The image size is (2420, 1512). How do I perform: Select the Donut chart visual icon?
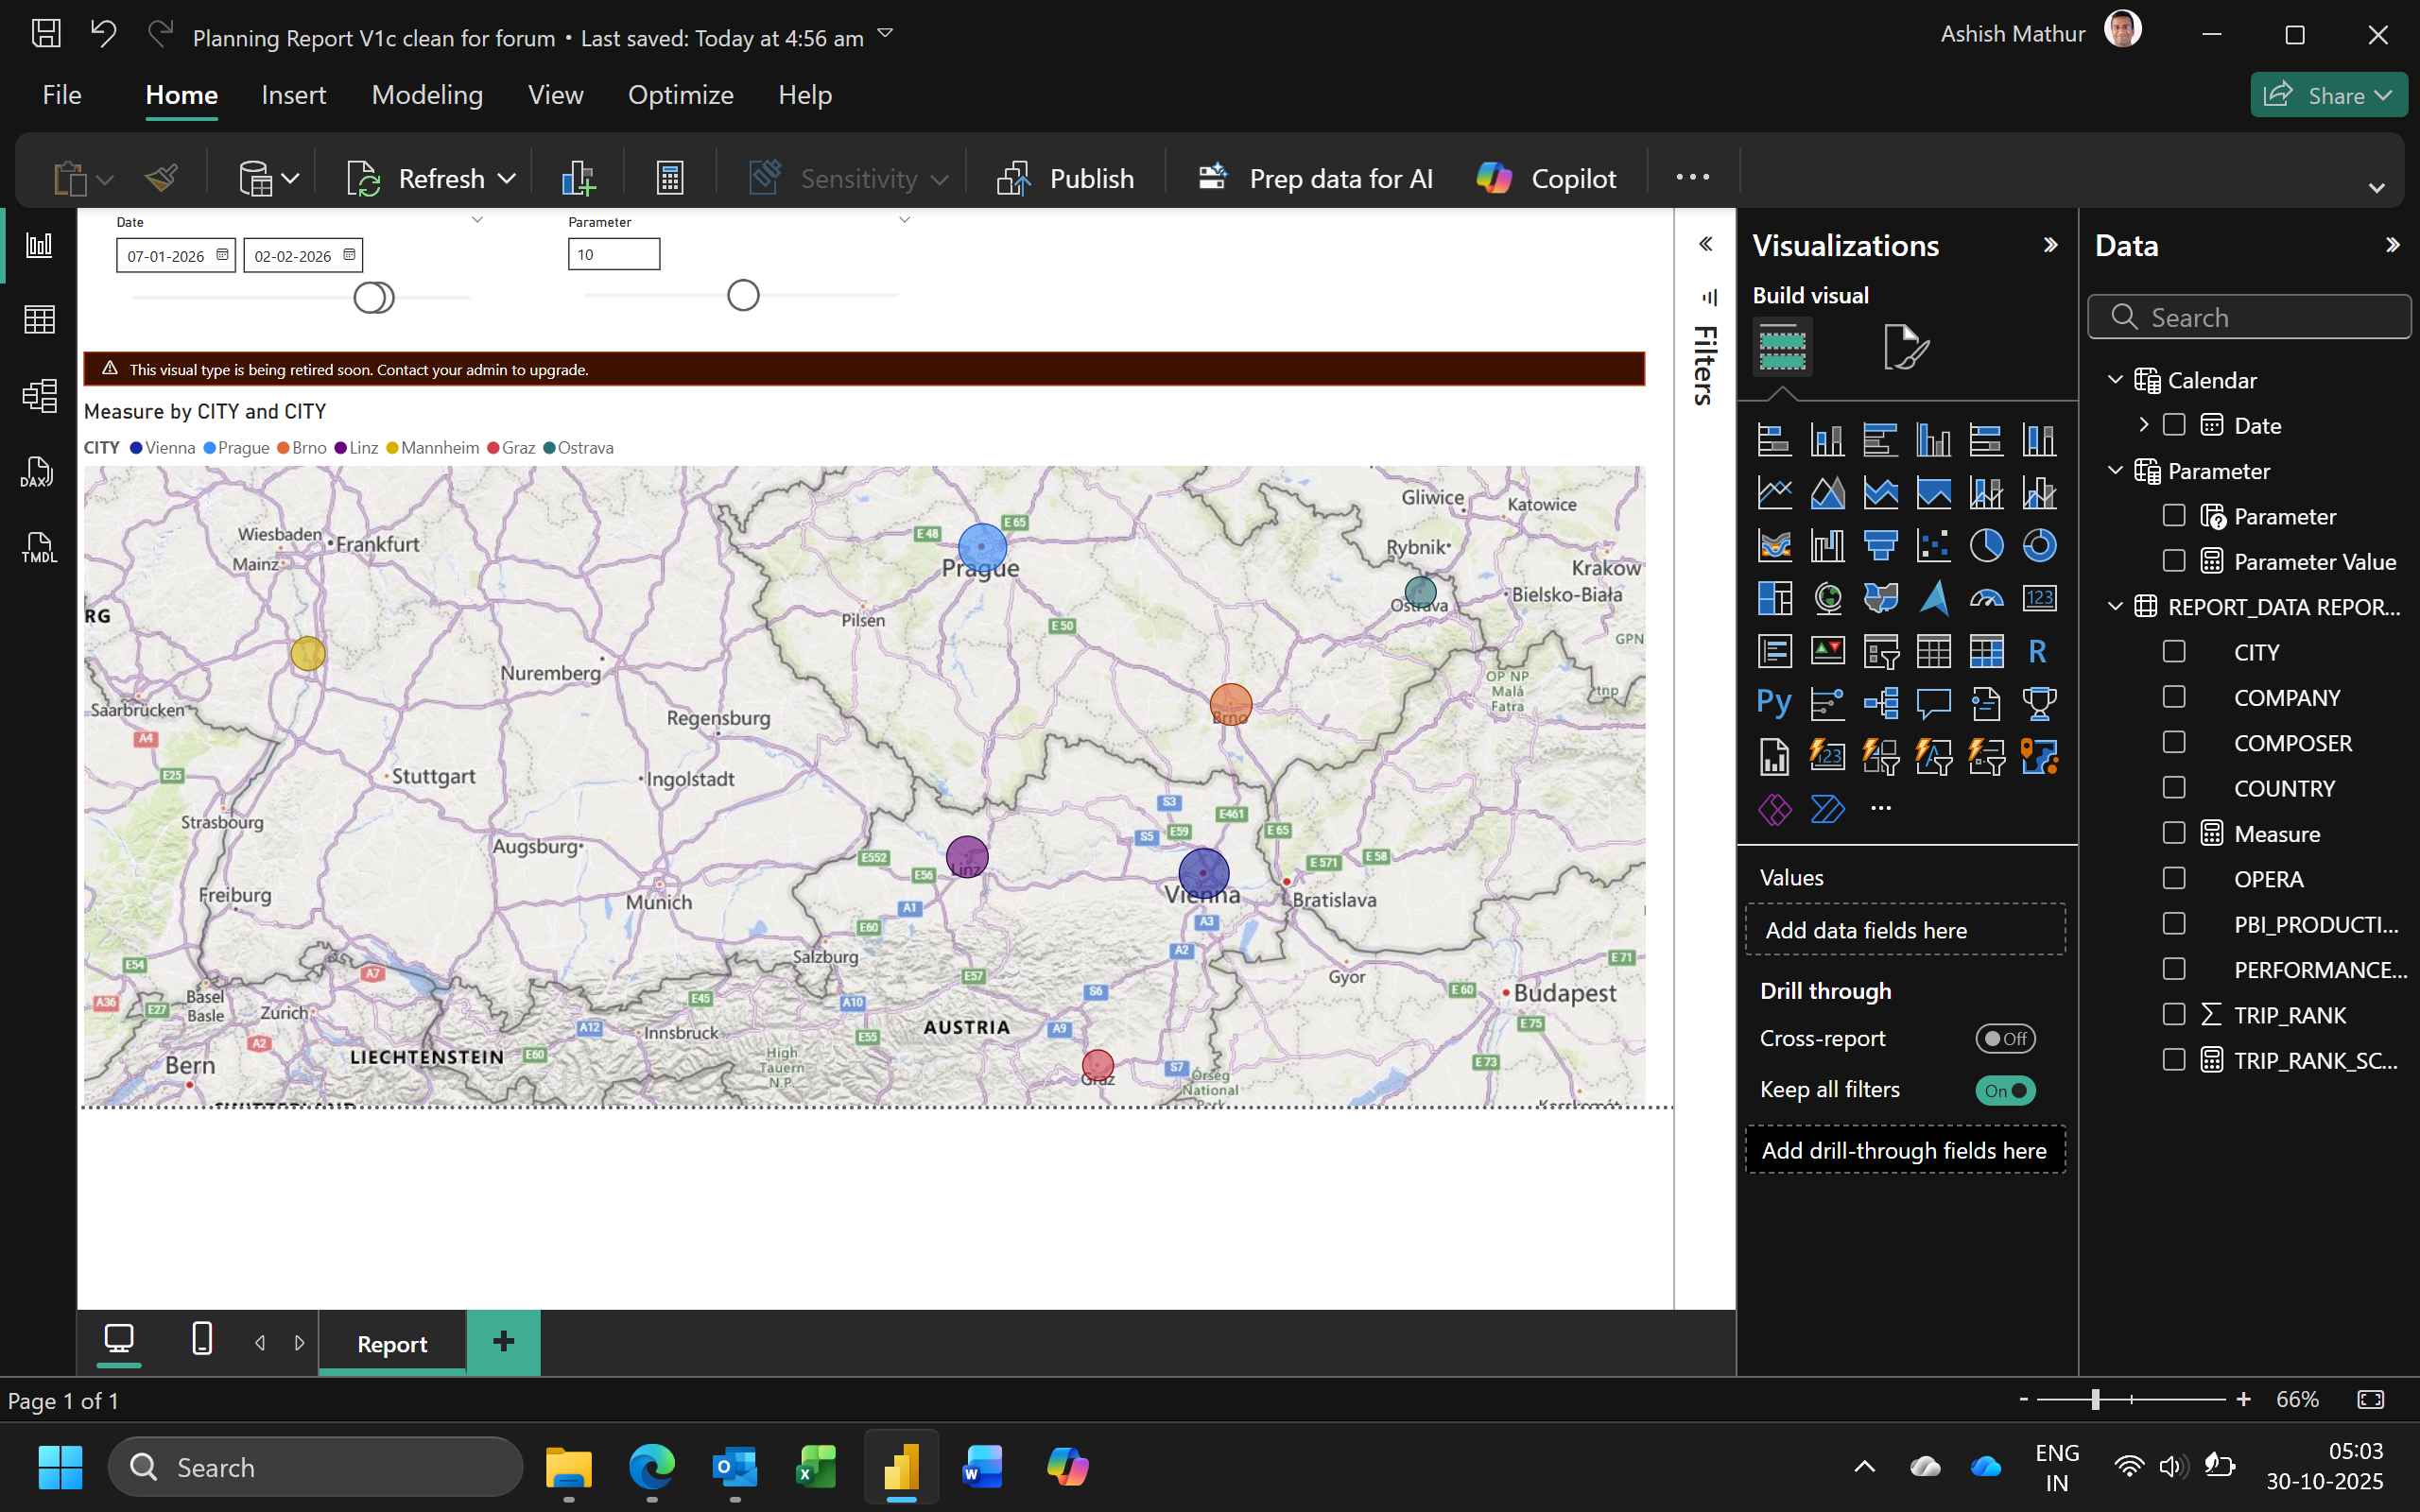click(x=2039, y=545)
